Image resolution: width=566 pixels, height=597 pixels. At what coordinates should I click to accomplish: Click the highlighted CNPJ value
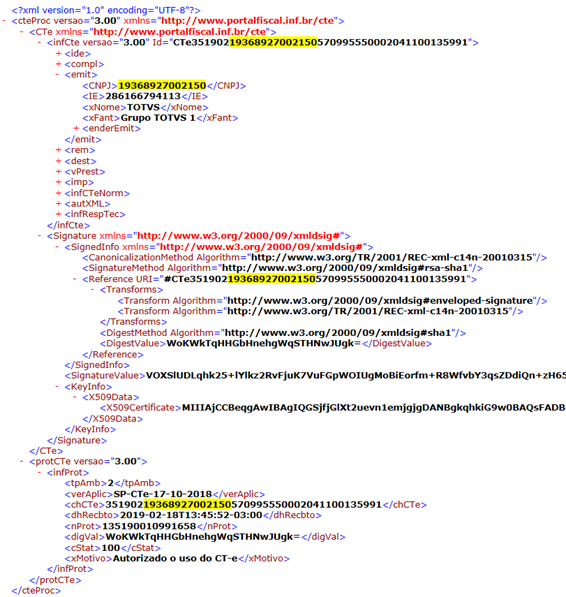162,86
